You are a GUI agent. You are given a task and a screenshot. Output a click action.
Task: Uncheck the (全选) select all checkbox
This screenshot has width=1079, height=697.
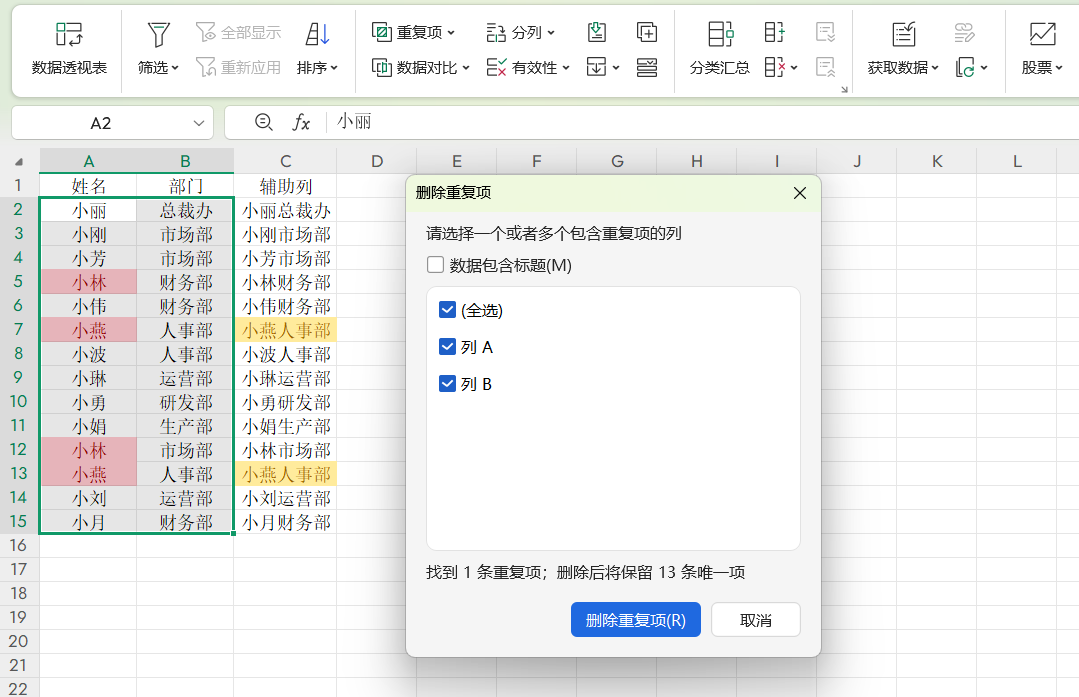tap(447, 310)
